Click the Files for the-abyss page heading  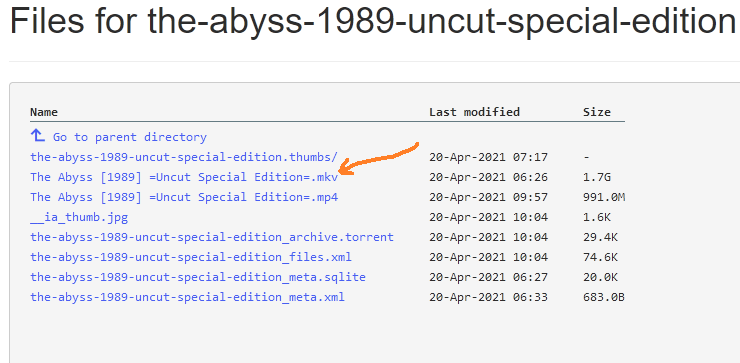[374, 22]
